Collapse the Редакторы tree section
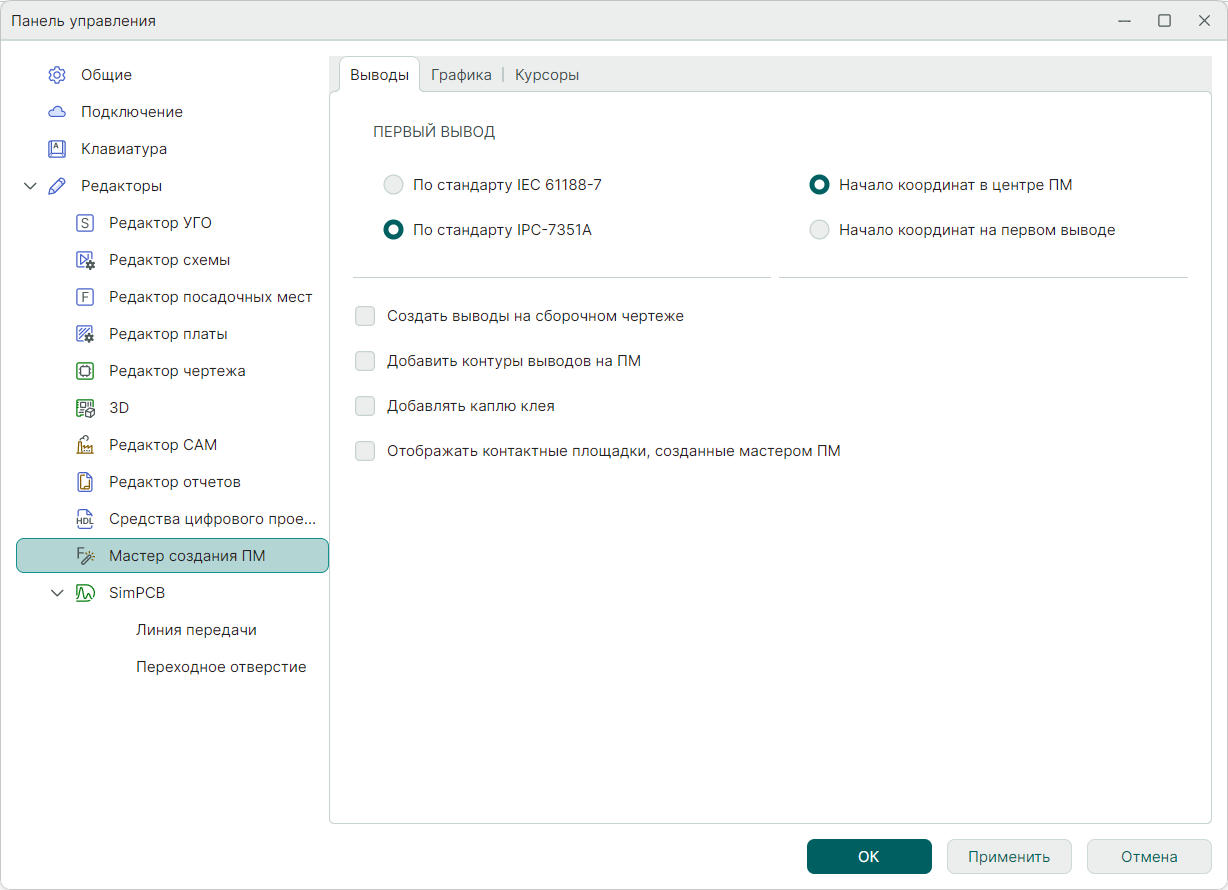 point(30,186)
